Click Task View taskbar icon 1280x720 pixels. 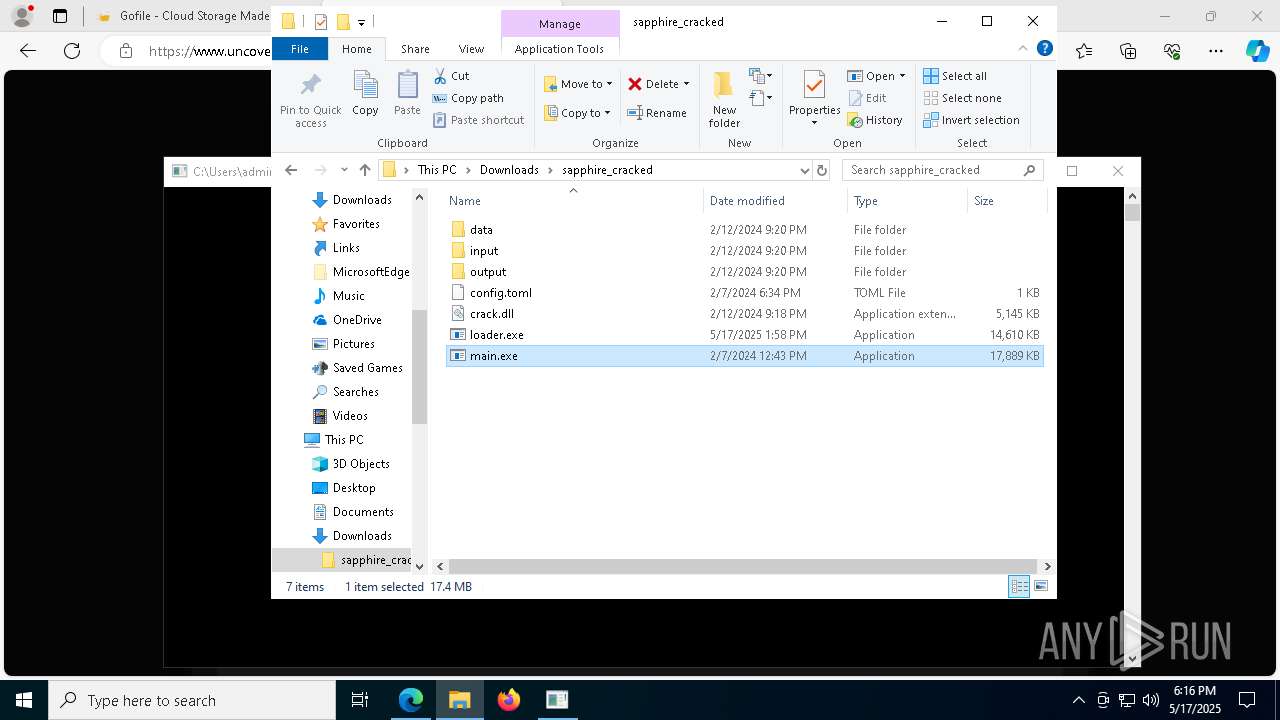360,700
